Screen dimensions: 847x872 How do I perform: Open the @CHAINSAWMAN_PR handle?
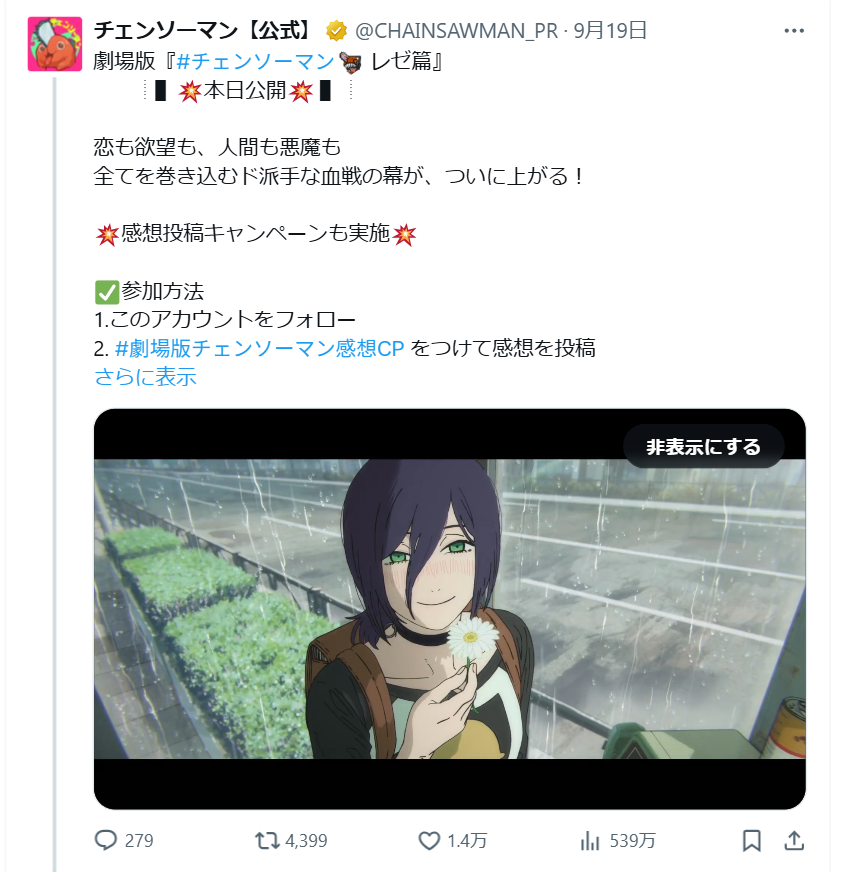(456, 31)
